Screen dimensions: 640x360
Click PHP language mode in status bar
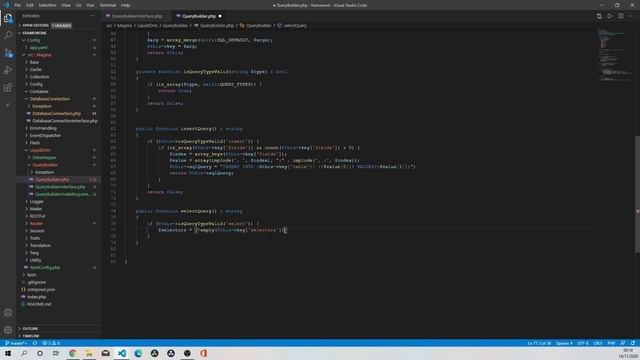tap(611, 343)
